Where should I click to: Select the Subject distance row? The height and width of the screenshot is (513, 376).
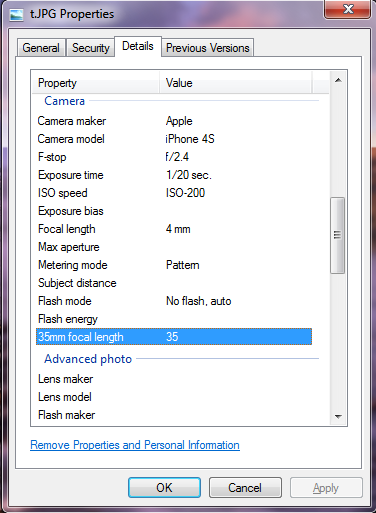point(174,283)
